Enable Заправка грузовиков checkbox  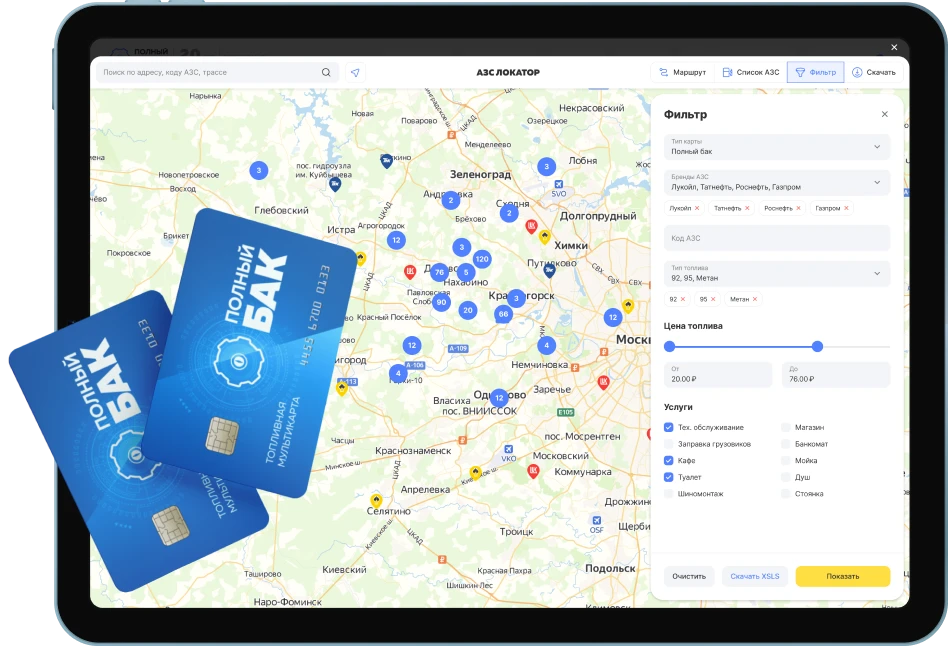click(668, 444)
